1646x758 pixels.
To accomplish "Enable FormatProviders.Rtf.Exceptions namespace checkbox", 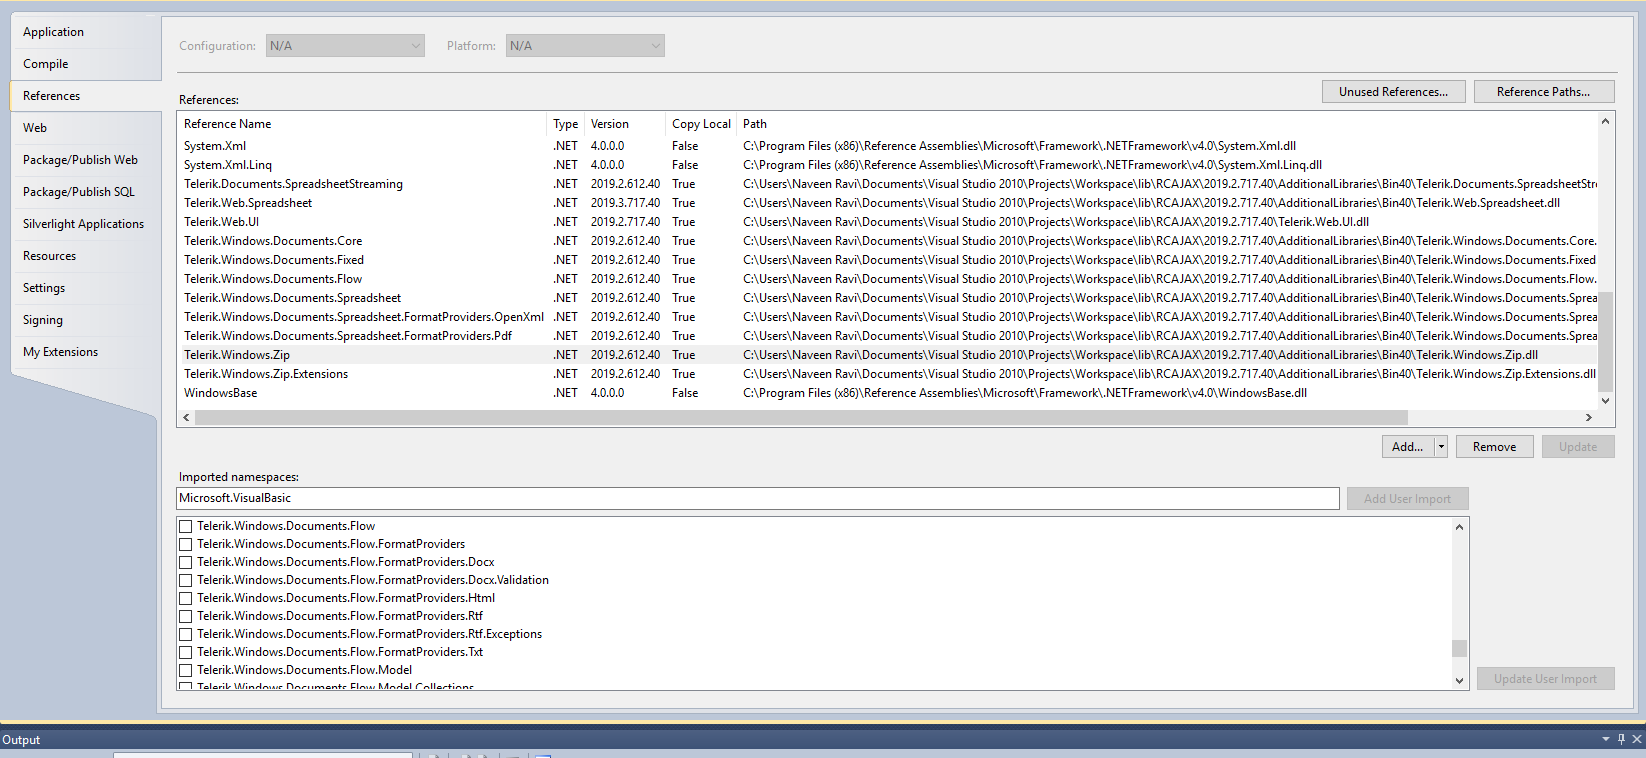I will (x=185, y=634).
